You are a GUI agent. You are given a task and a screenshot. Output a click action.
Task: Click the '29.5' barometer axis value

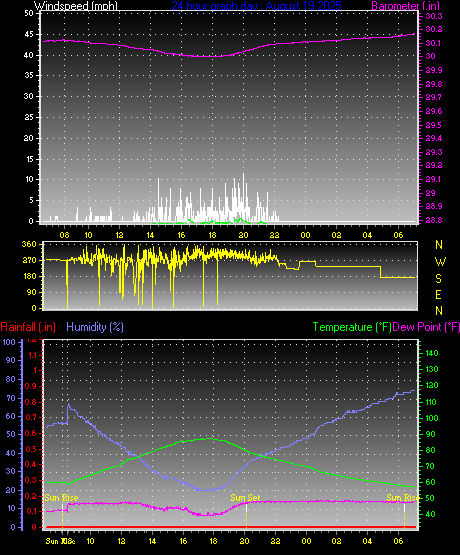(x=433, y=125)
